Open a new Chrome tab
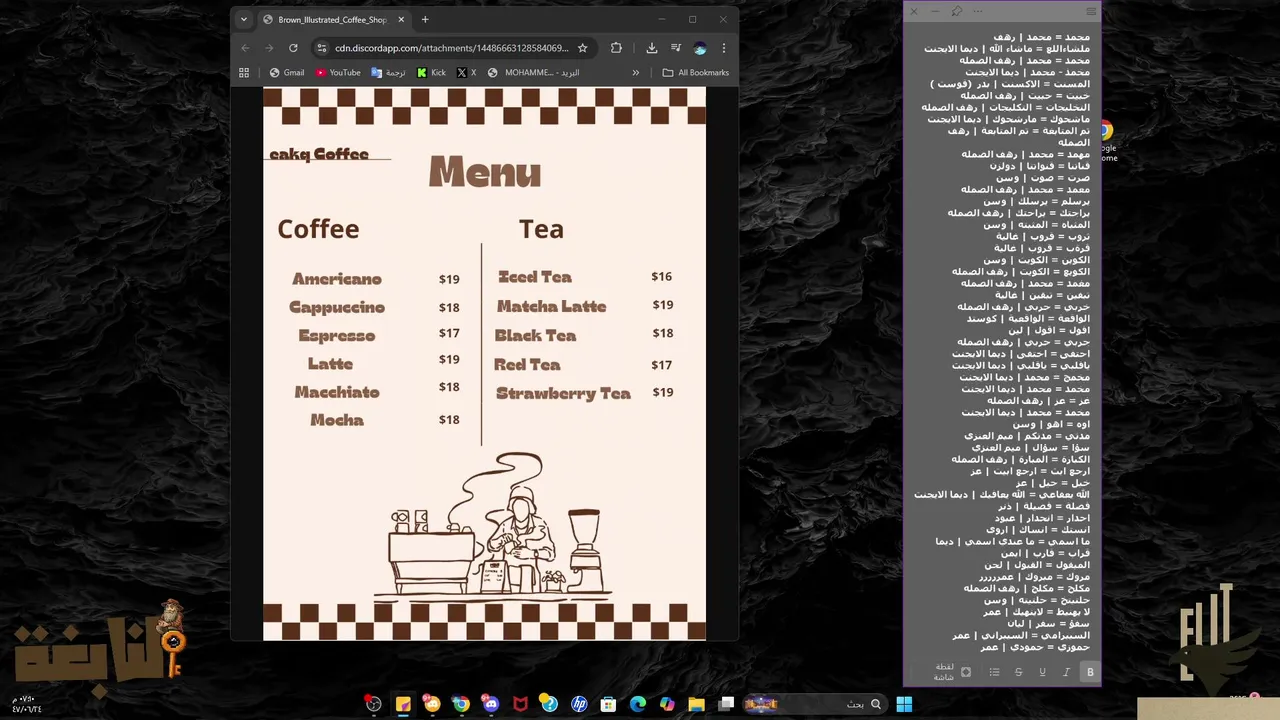Screen dimensions: 1280x720 pos(425,19)
